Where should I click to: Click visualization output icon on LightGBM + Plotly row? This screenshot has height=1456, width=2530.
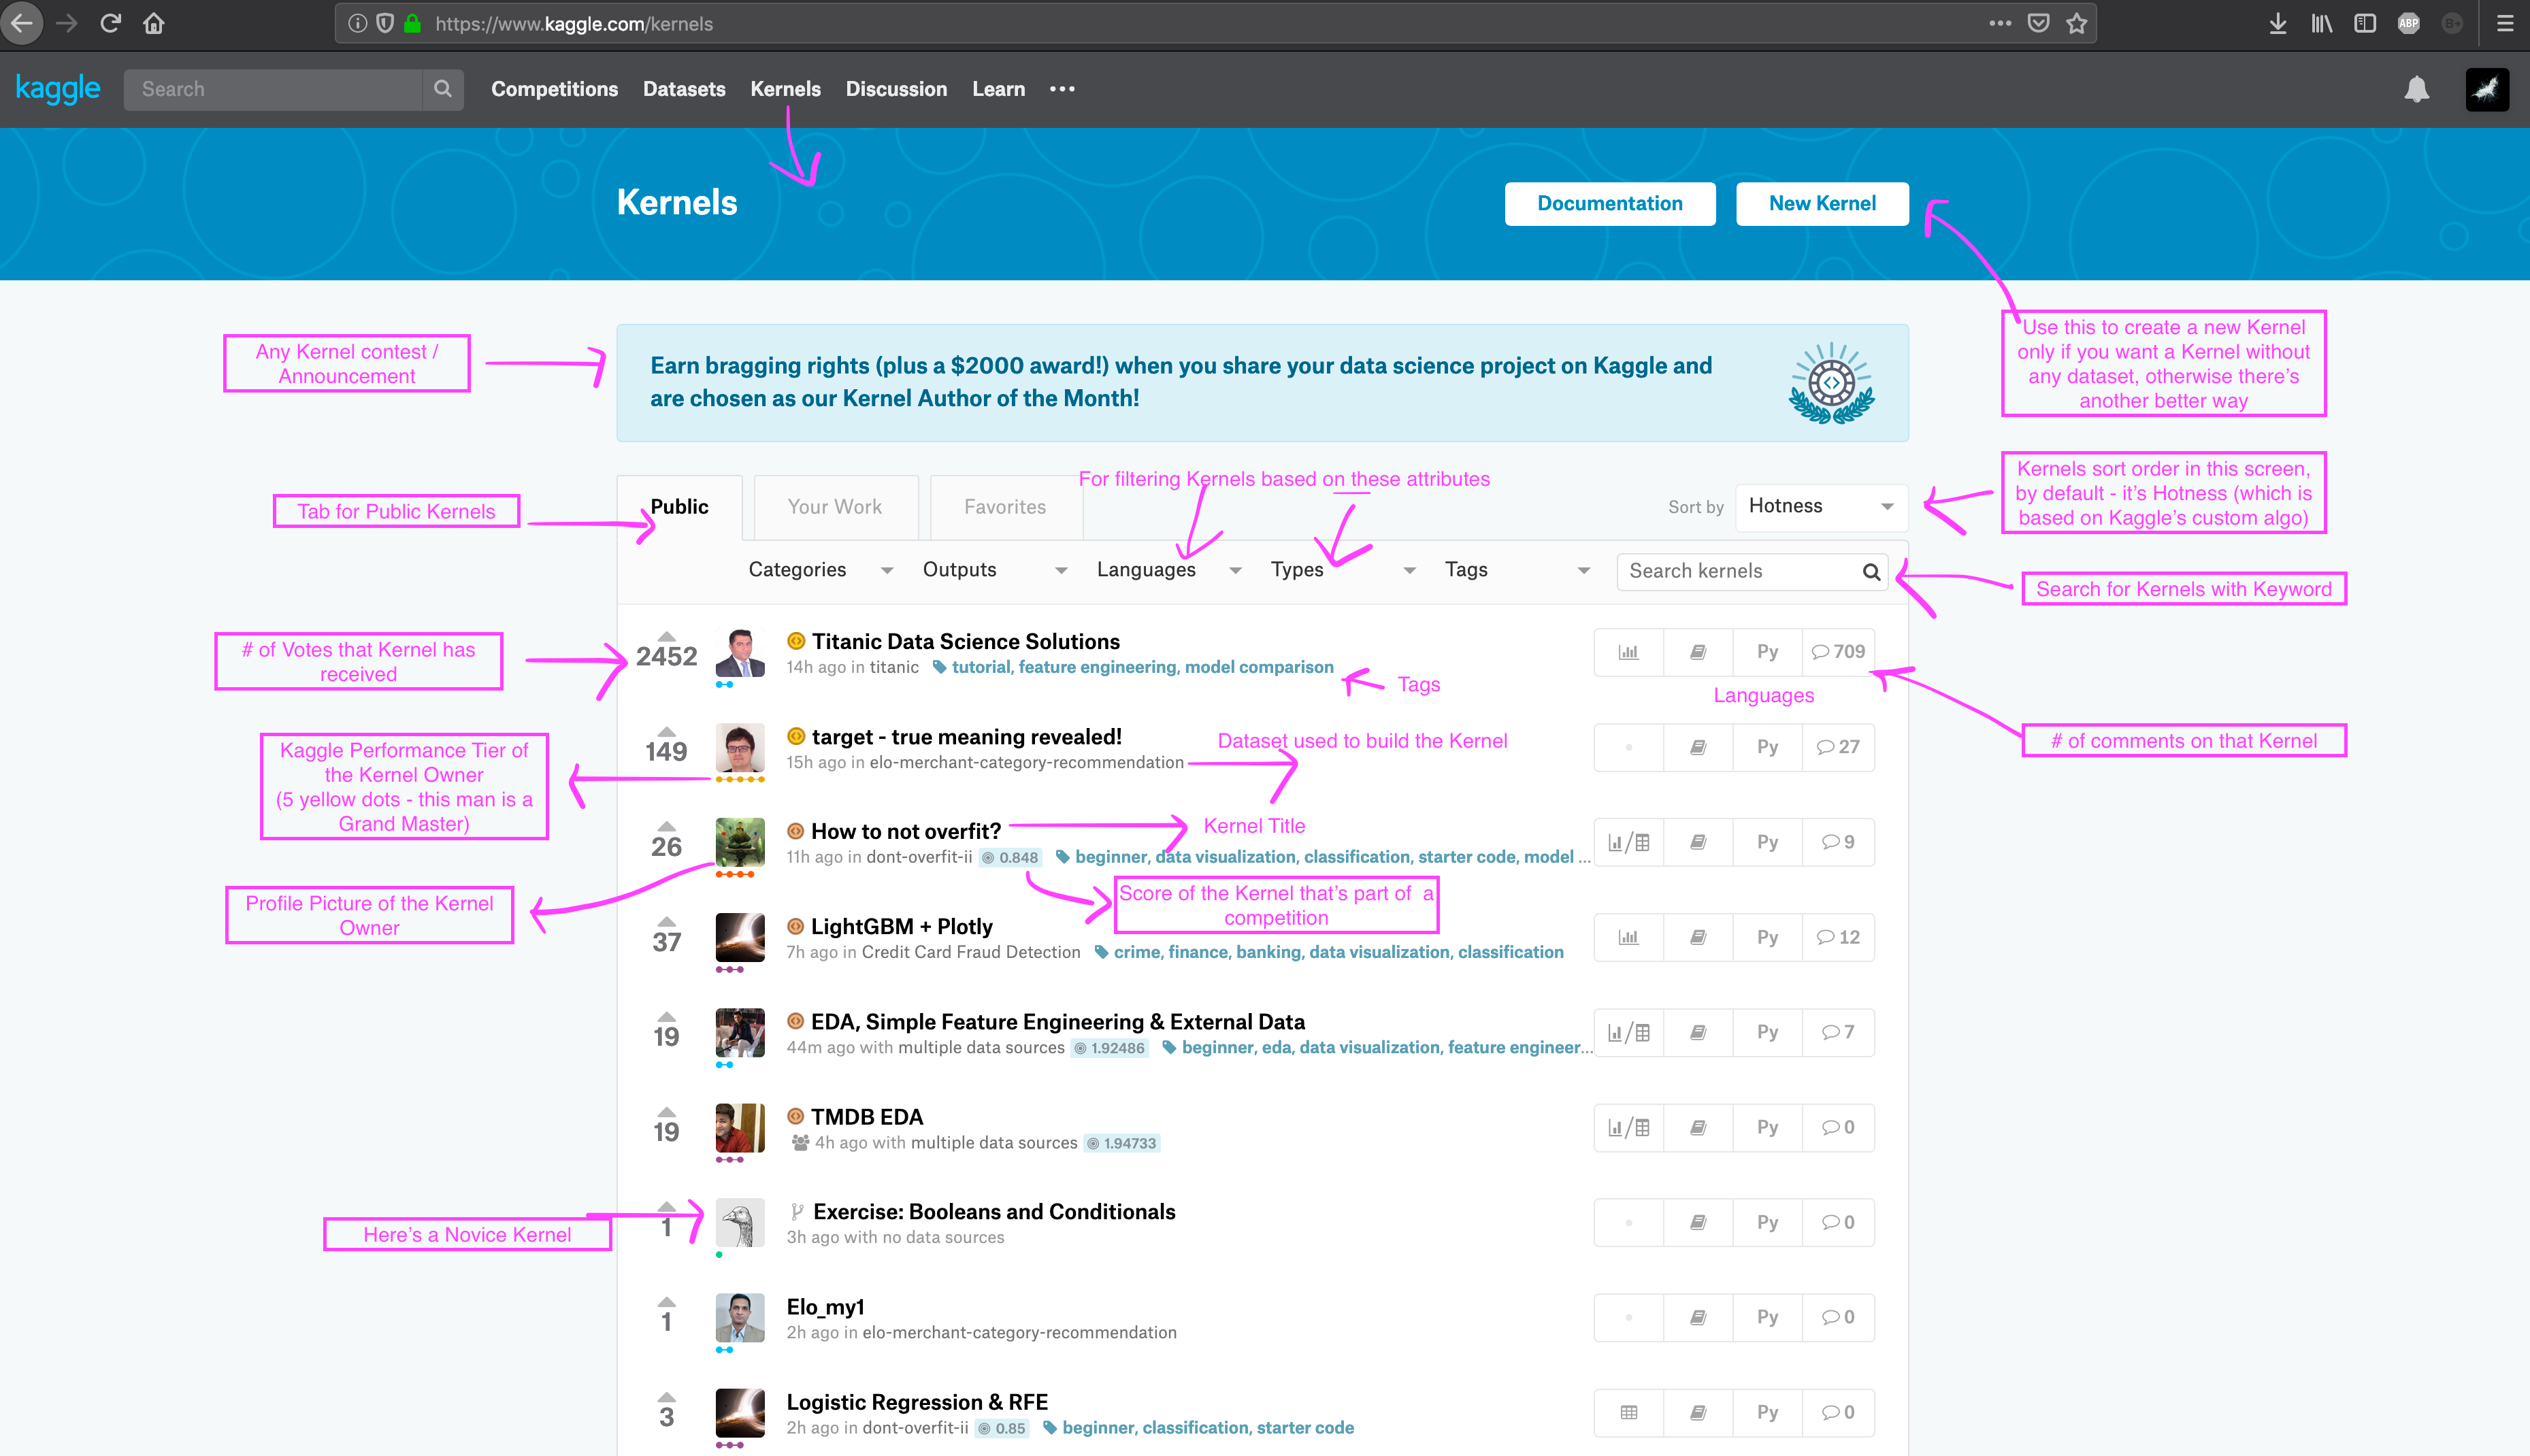point(1628,937)
